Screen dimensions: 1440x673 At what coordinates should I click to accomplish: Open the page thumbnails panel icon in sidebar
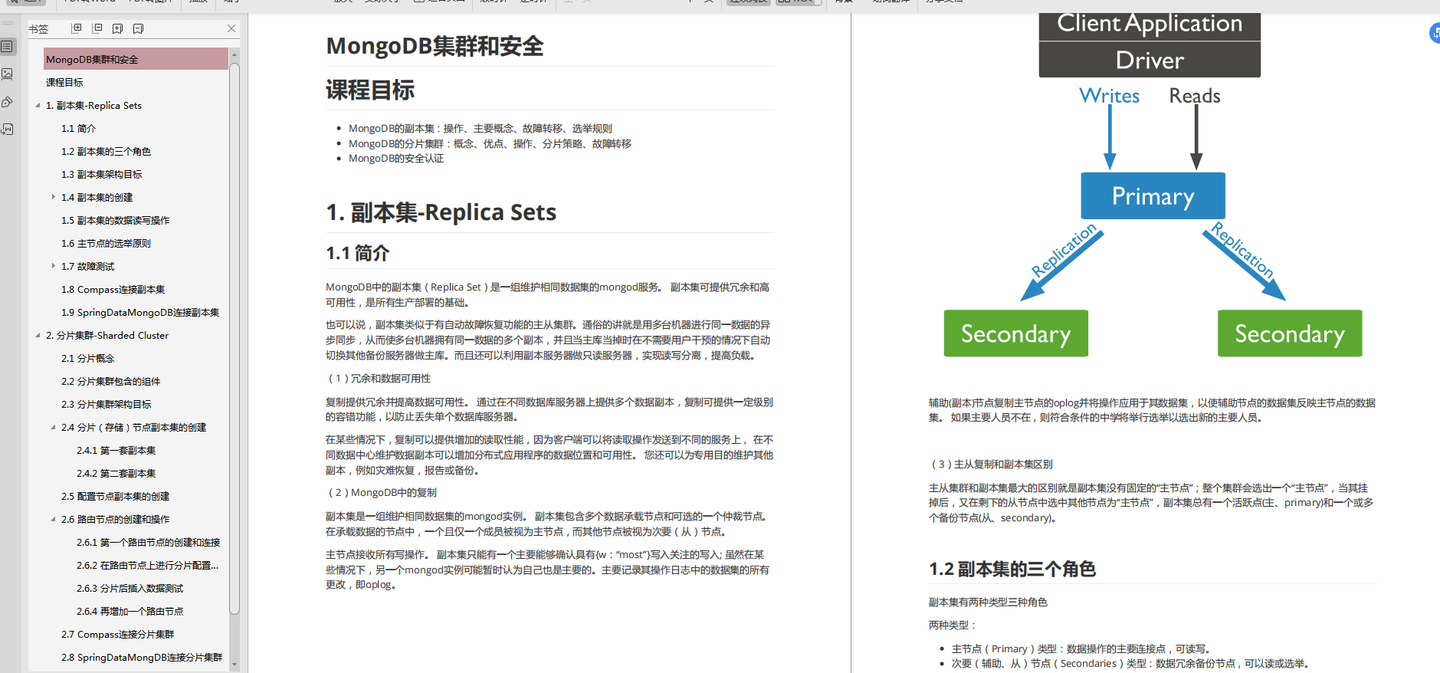(8, 74)
